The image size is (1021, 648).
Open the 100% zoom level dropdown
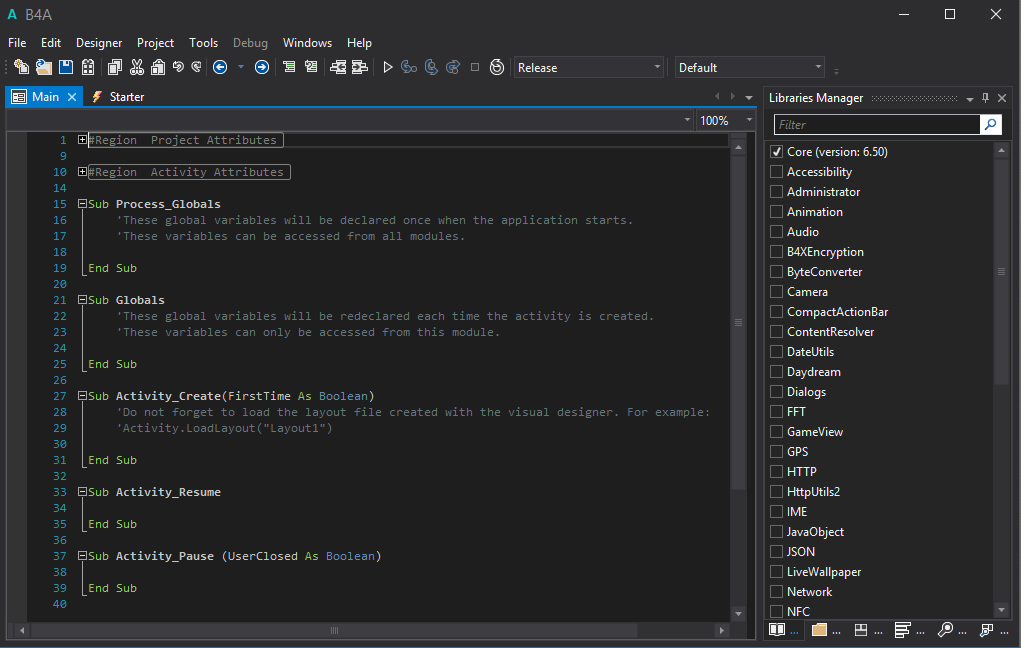[726, 120]
